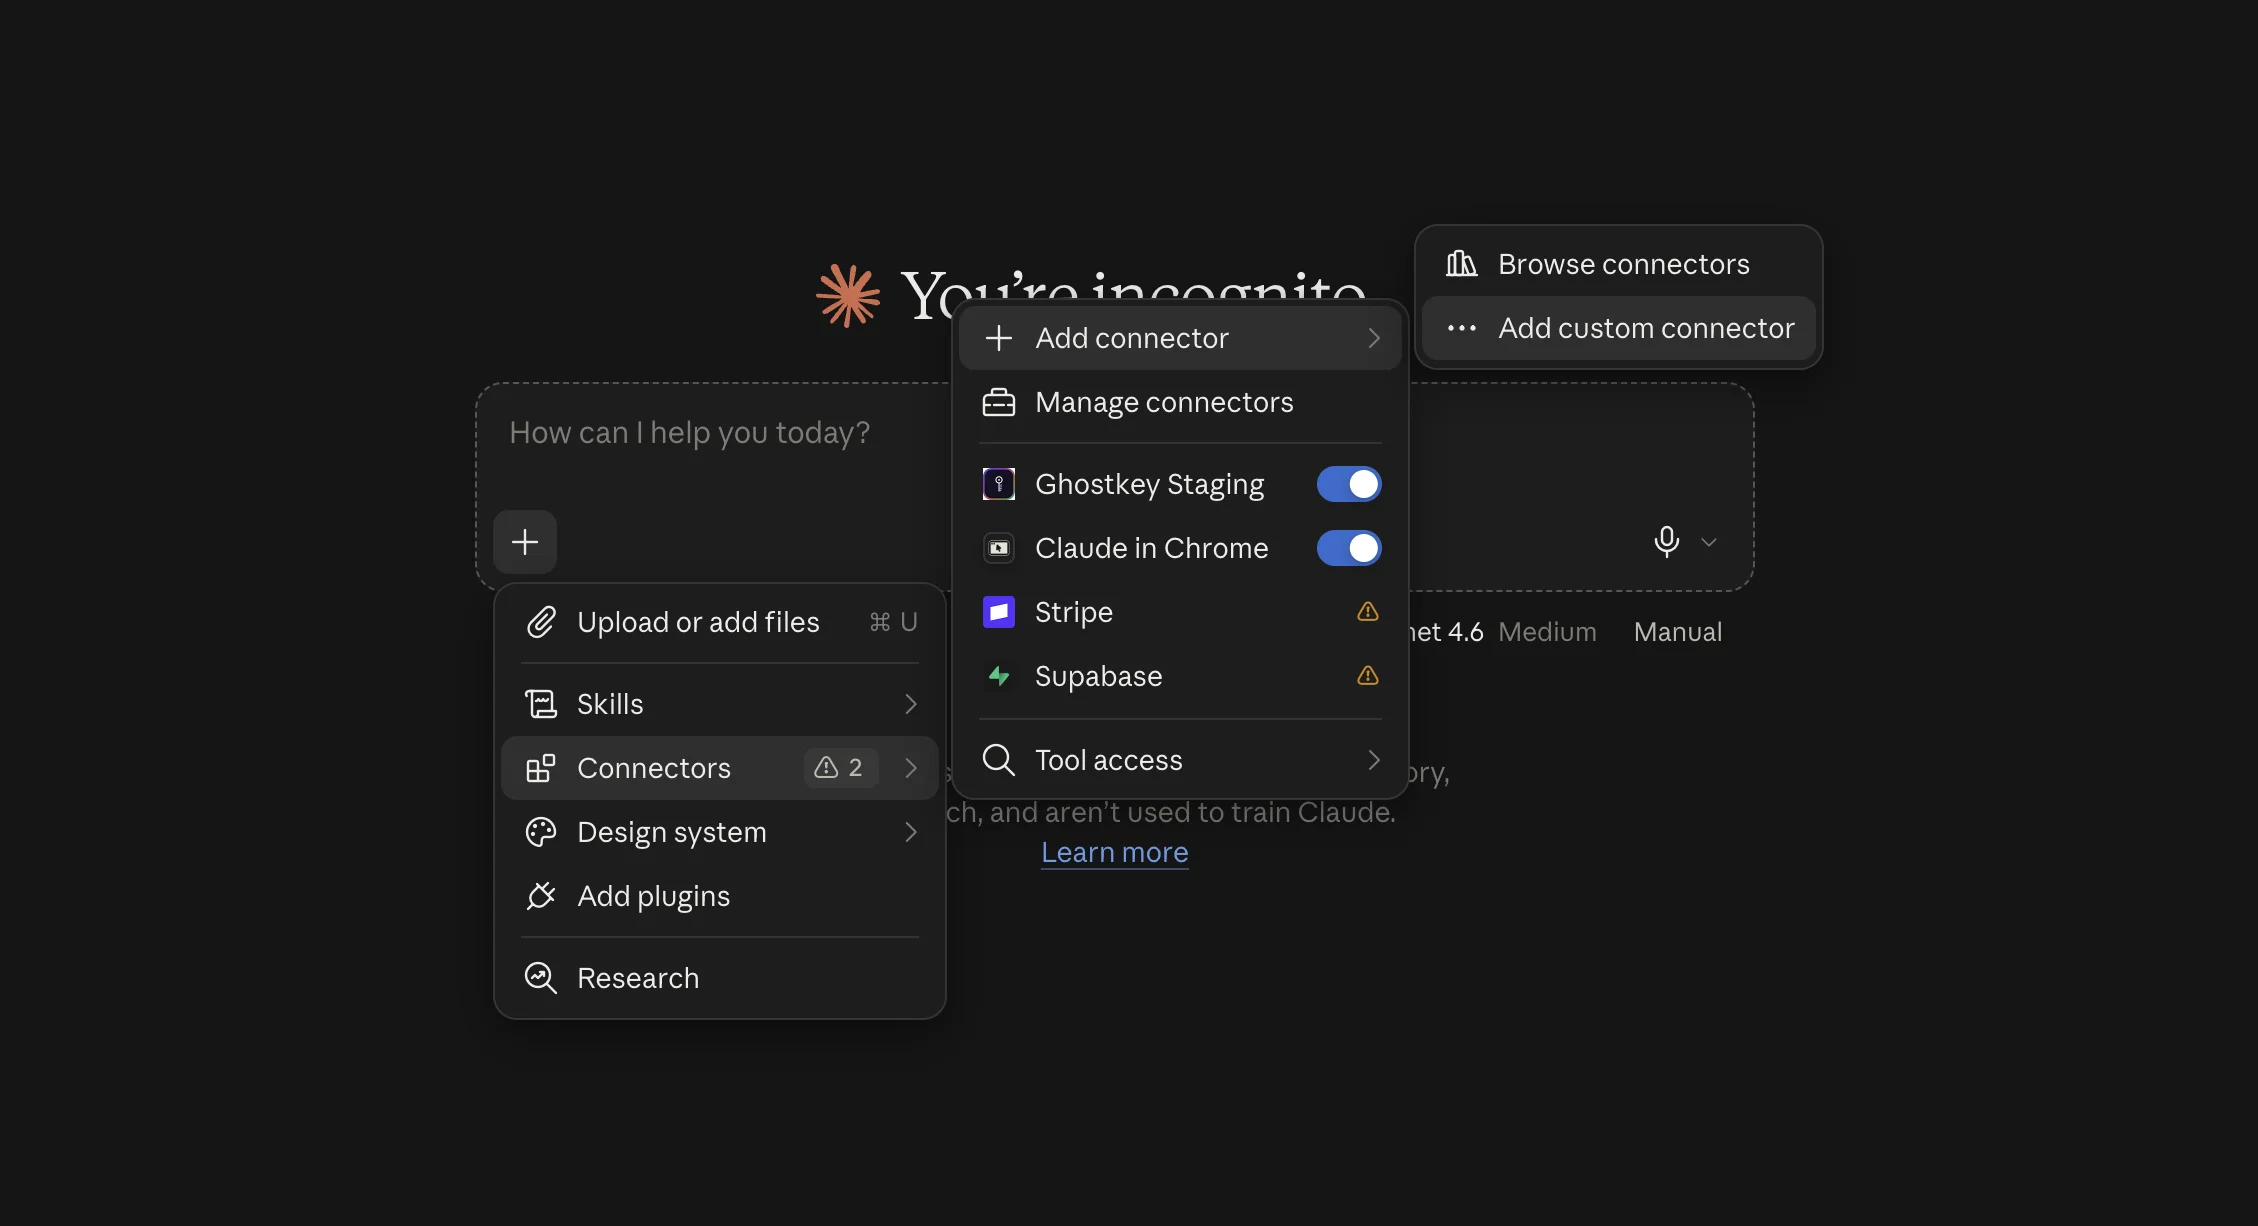Screen dimensions: 2258x1226
Task: Click the Skills scroll icon
Action: pos(541,704)
